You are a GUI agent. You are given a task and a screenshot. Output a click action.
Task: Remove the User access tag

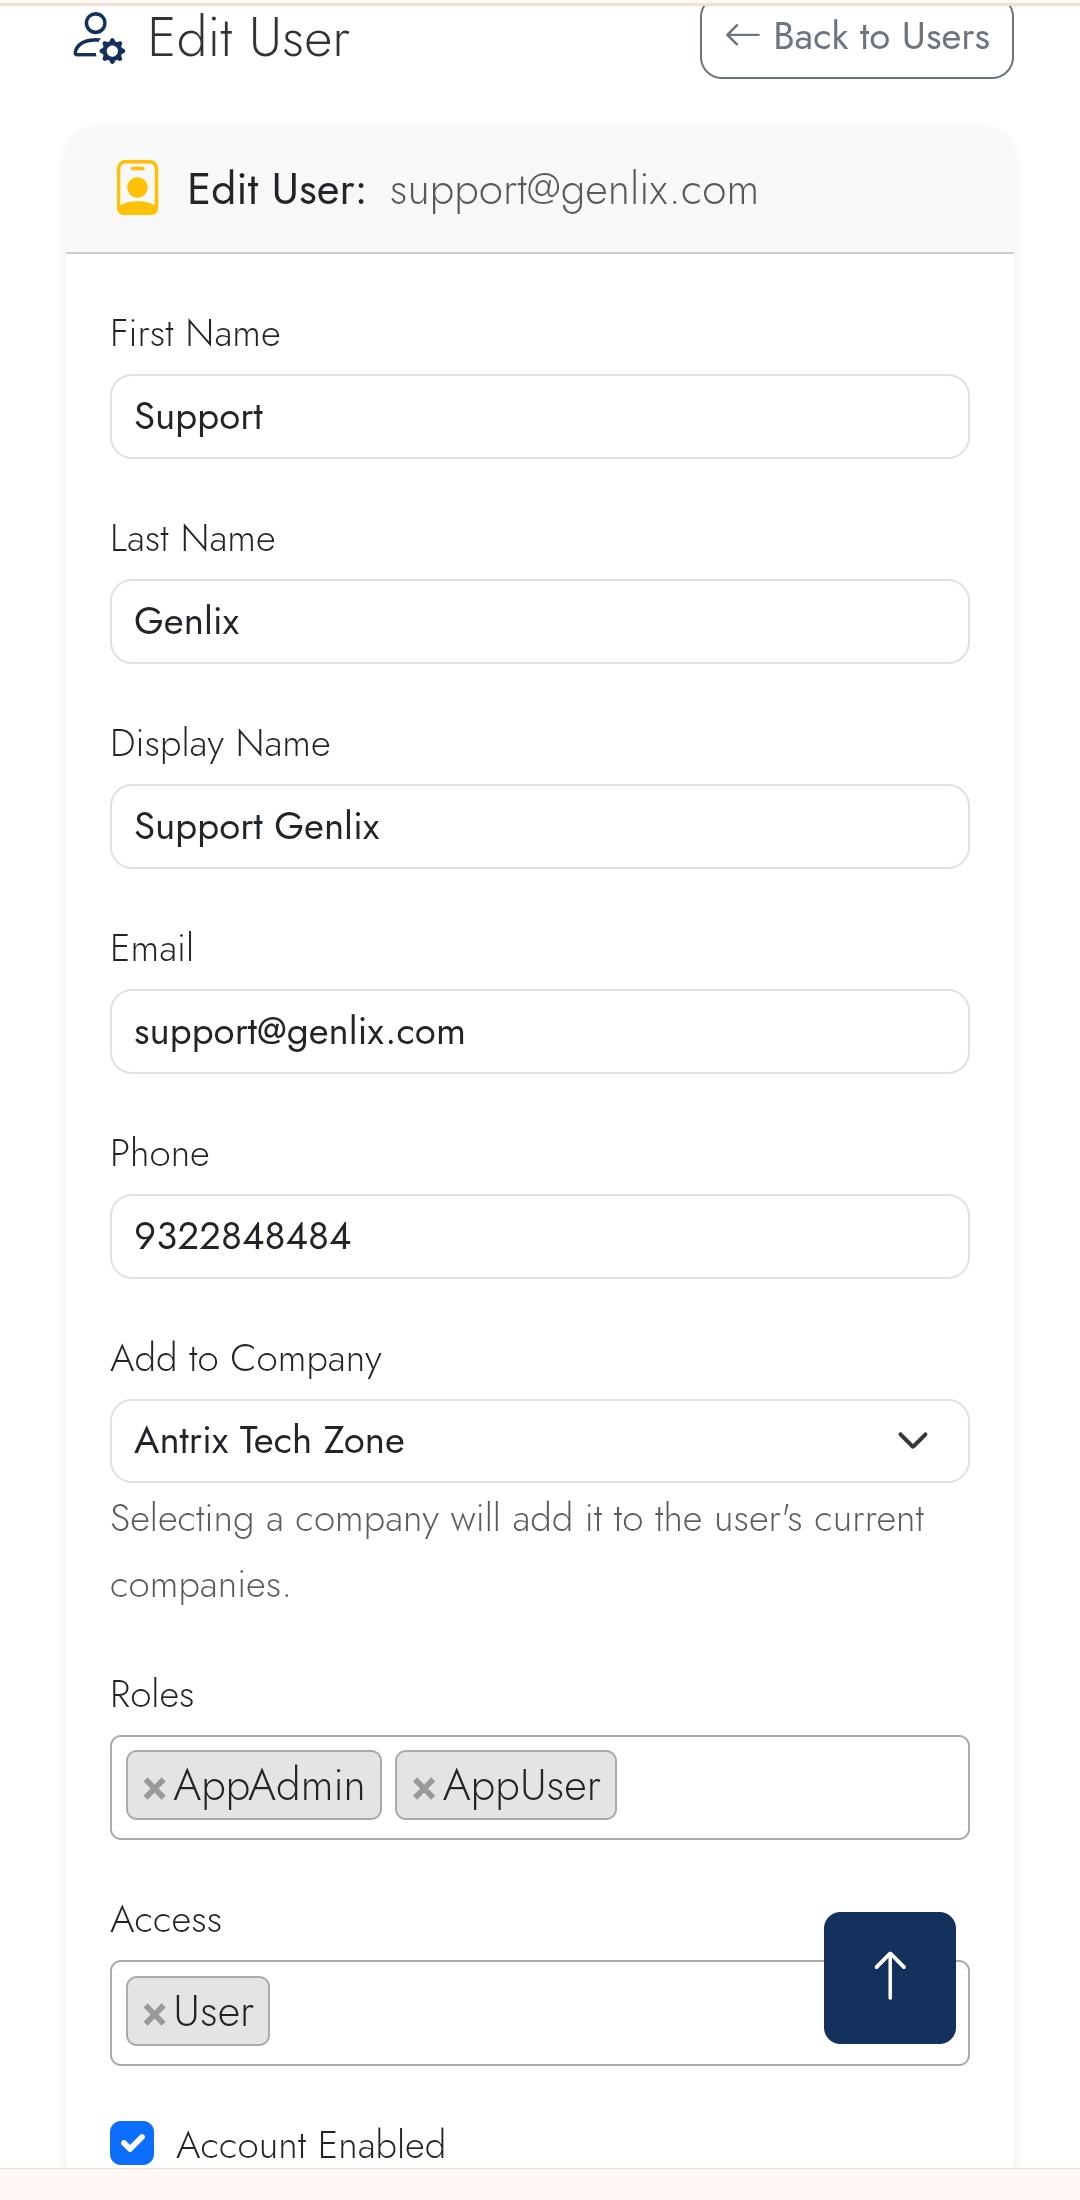pos(154,2013)
